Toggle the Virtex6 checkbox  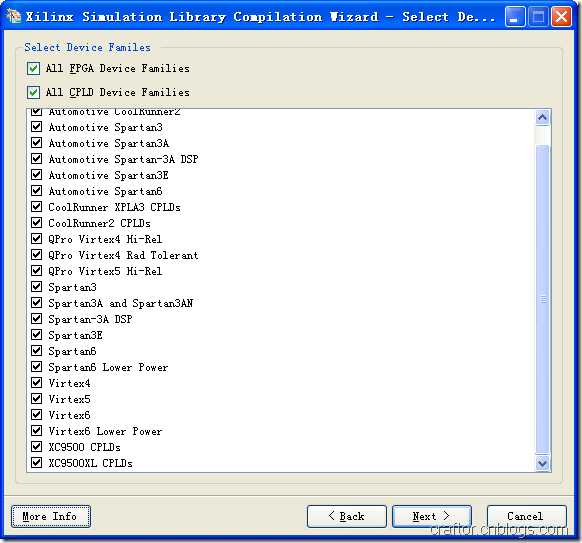36,415
